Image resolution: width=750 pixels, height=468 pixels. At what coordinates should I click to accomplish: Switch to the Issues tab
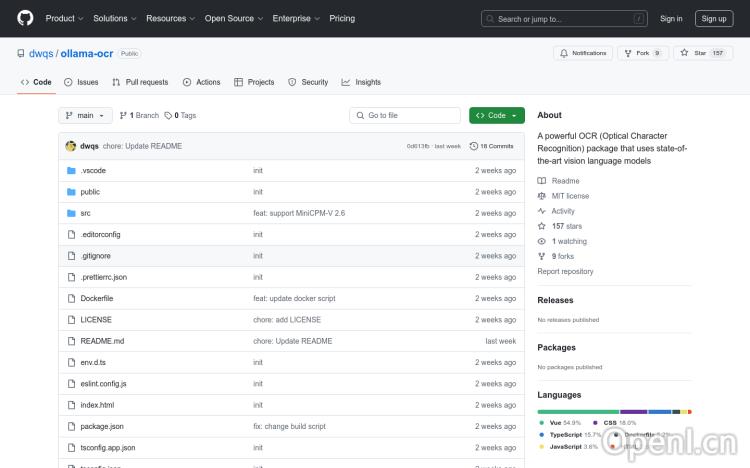81,82
